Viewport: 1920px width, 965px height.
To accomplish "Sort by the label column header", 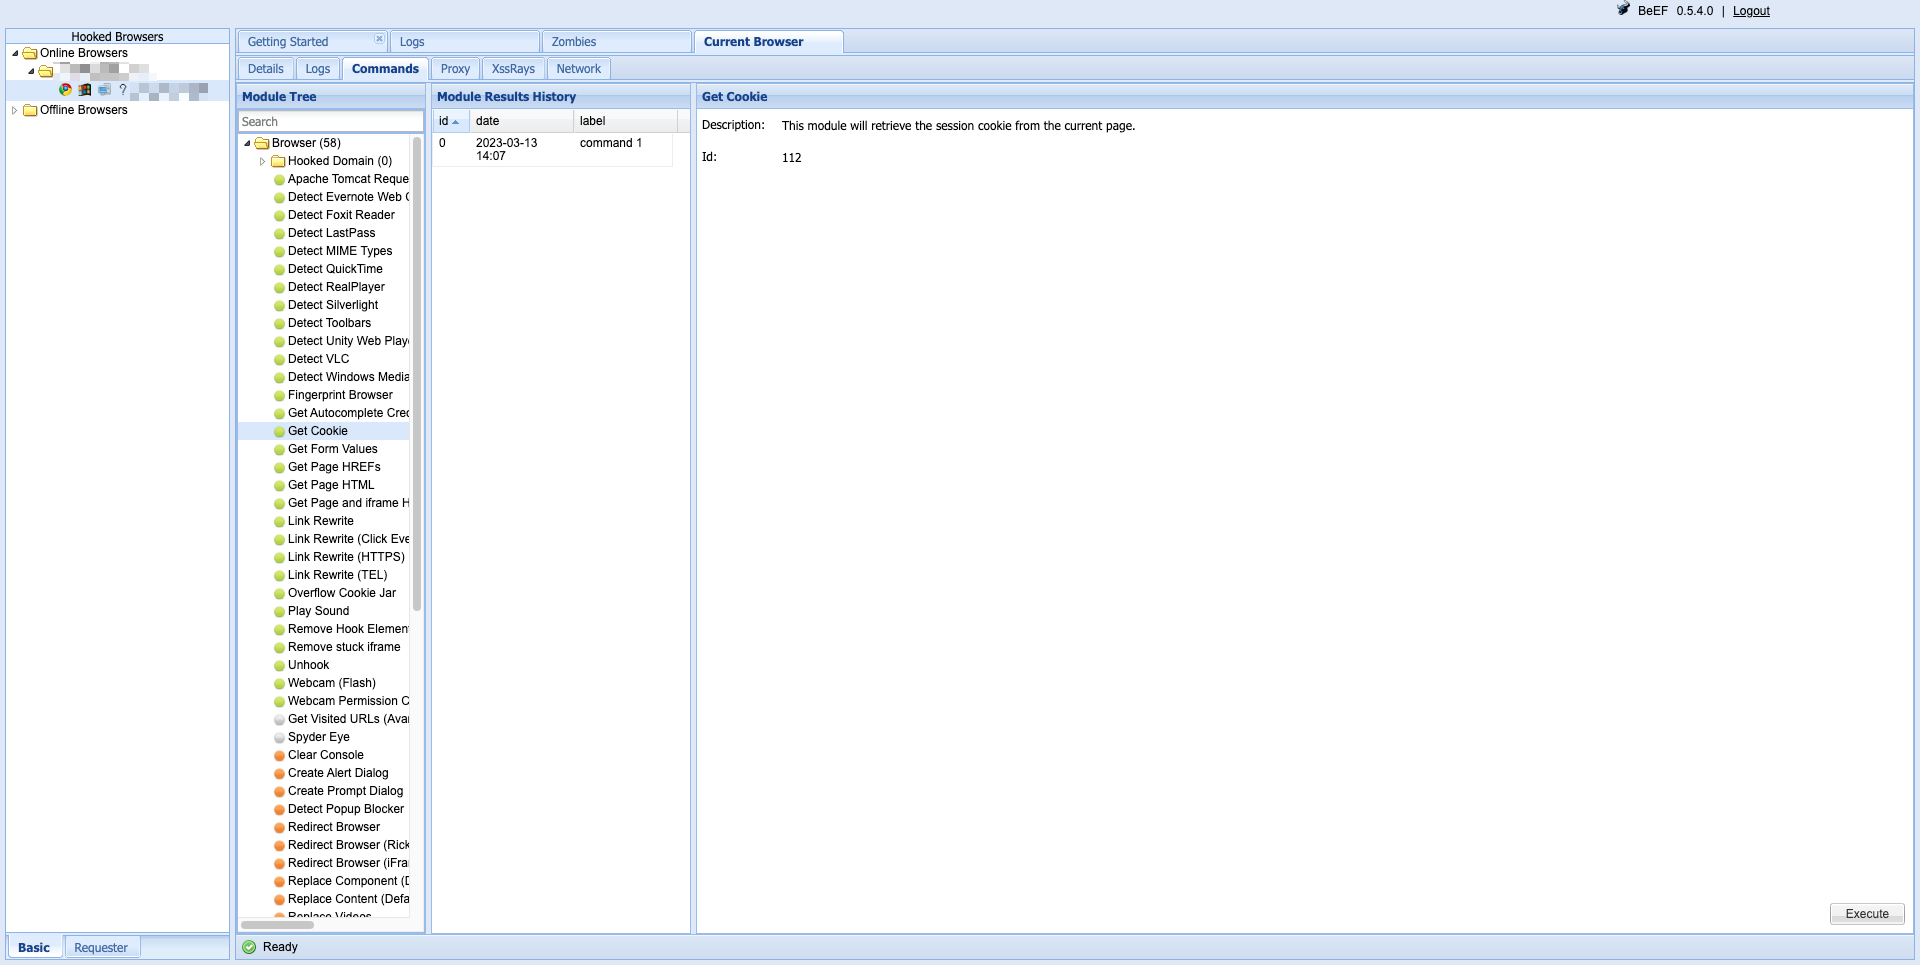I will (x=626, y=121).
